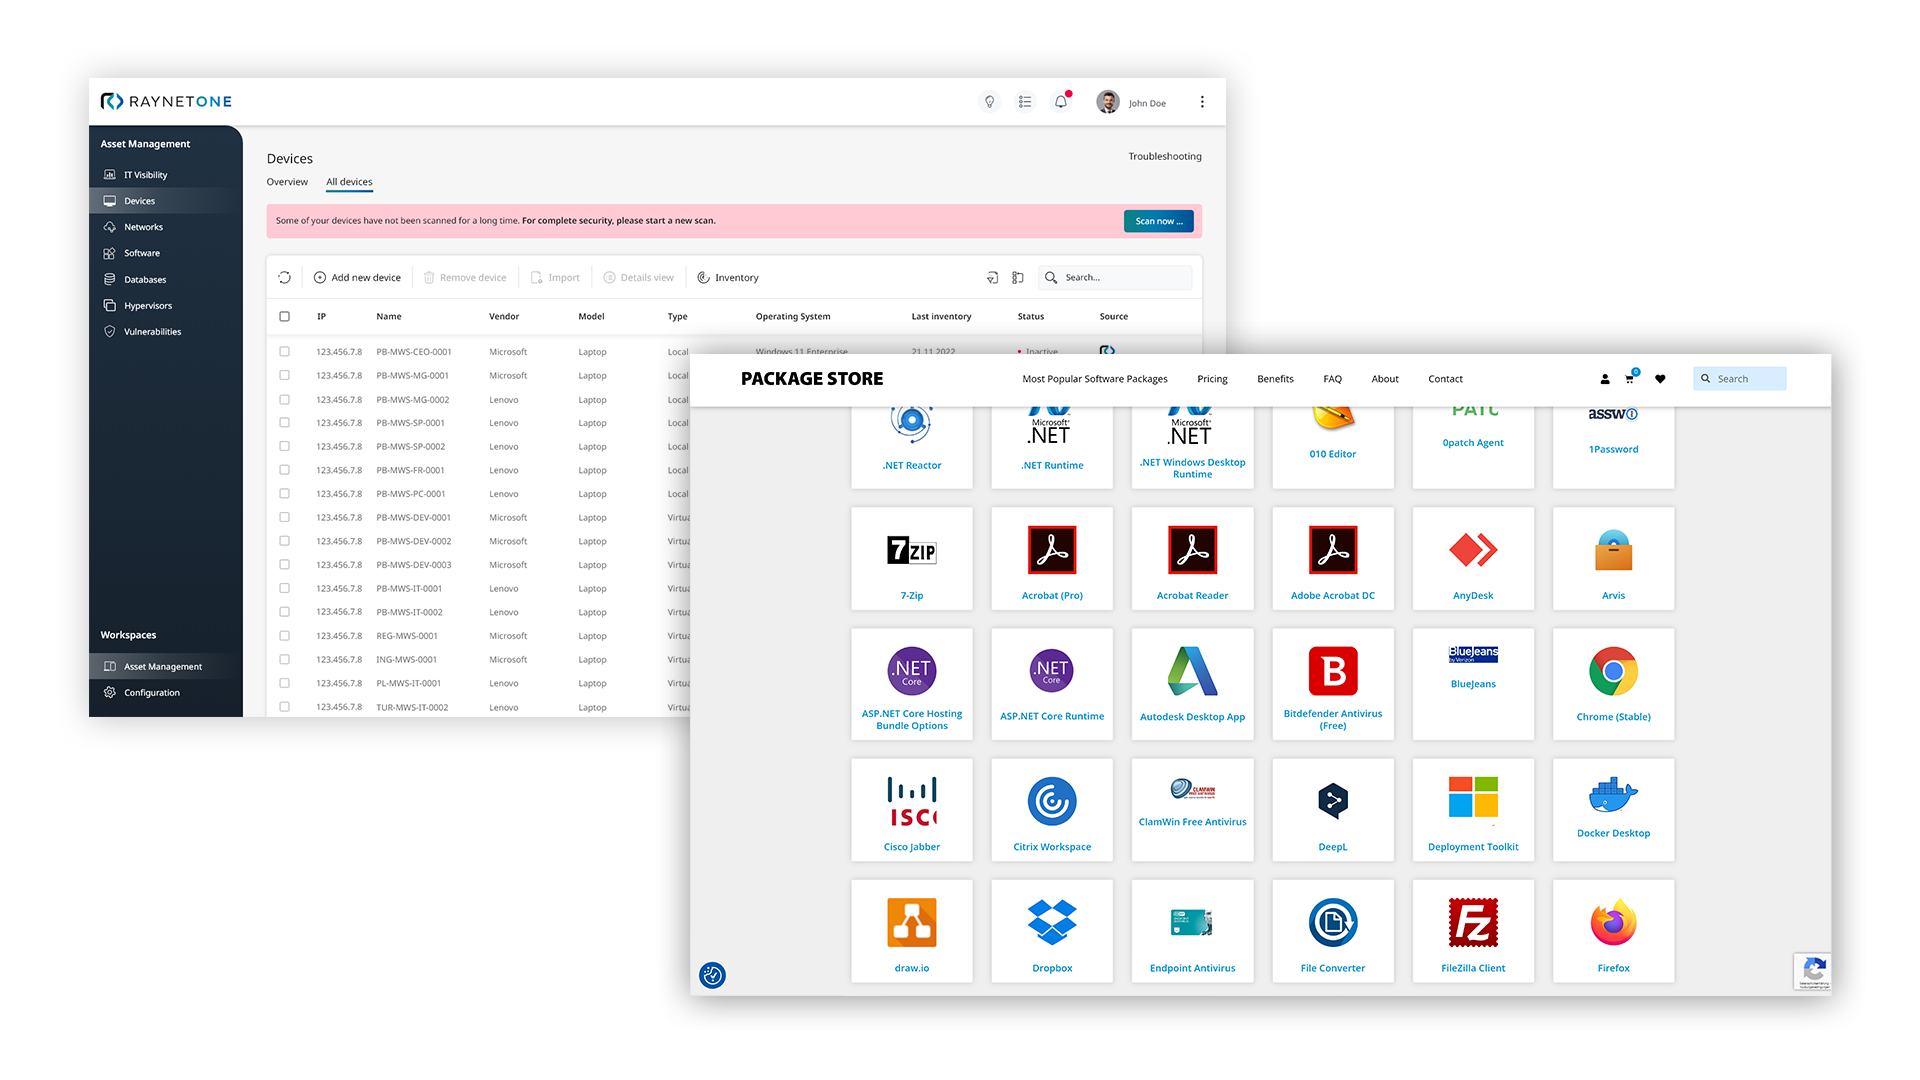Screen dimensions: 1920x1080
Task: Check the box for PB-MWS-CEO-0001
Action: pos(285,352)
